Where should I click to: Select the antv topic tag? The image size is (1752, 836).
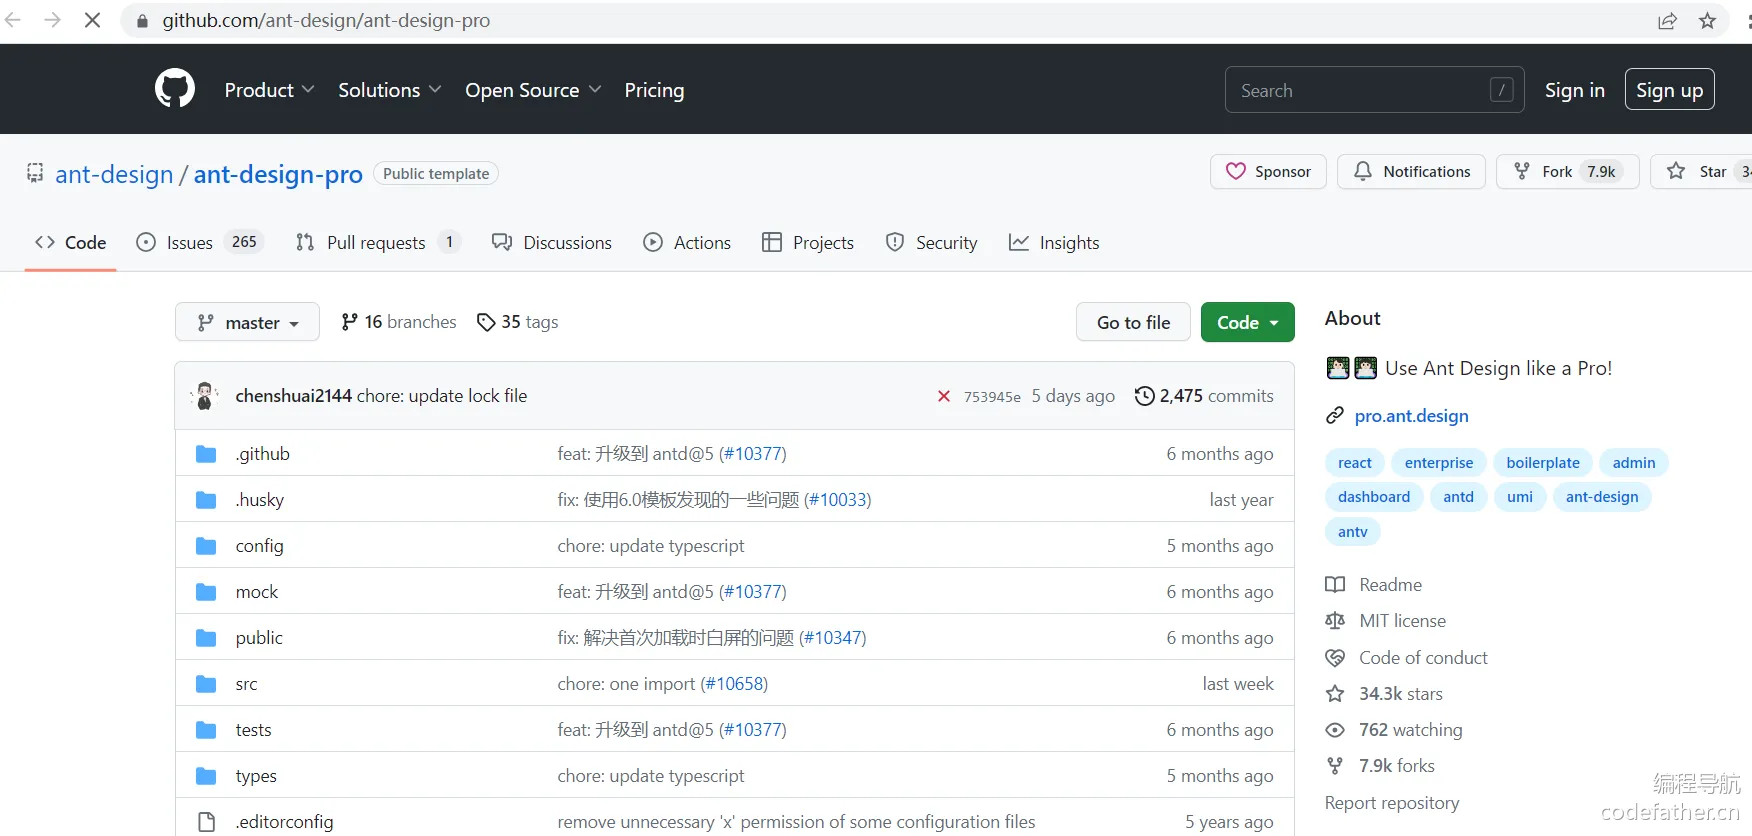tap(1353, 532)
